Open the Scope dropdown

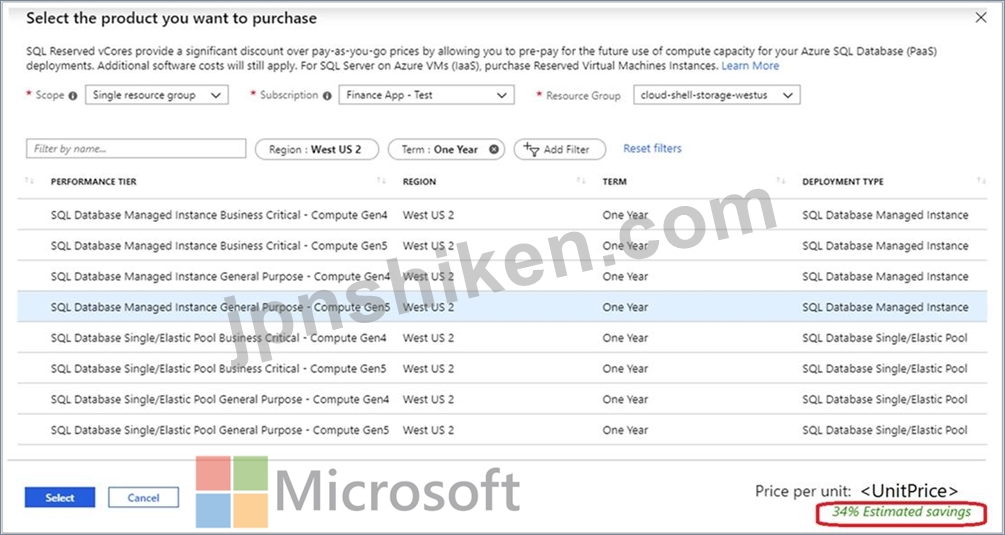click(x=156, y=95)
